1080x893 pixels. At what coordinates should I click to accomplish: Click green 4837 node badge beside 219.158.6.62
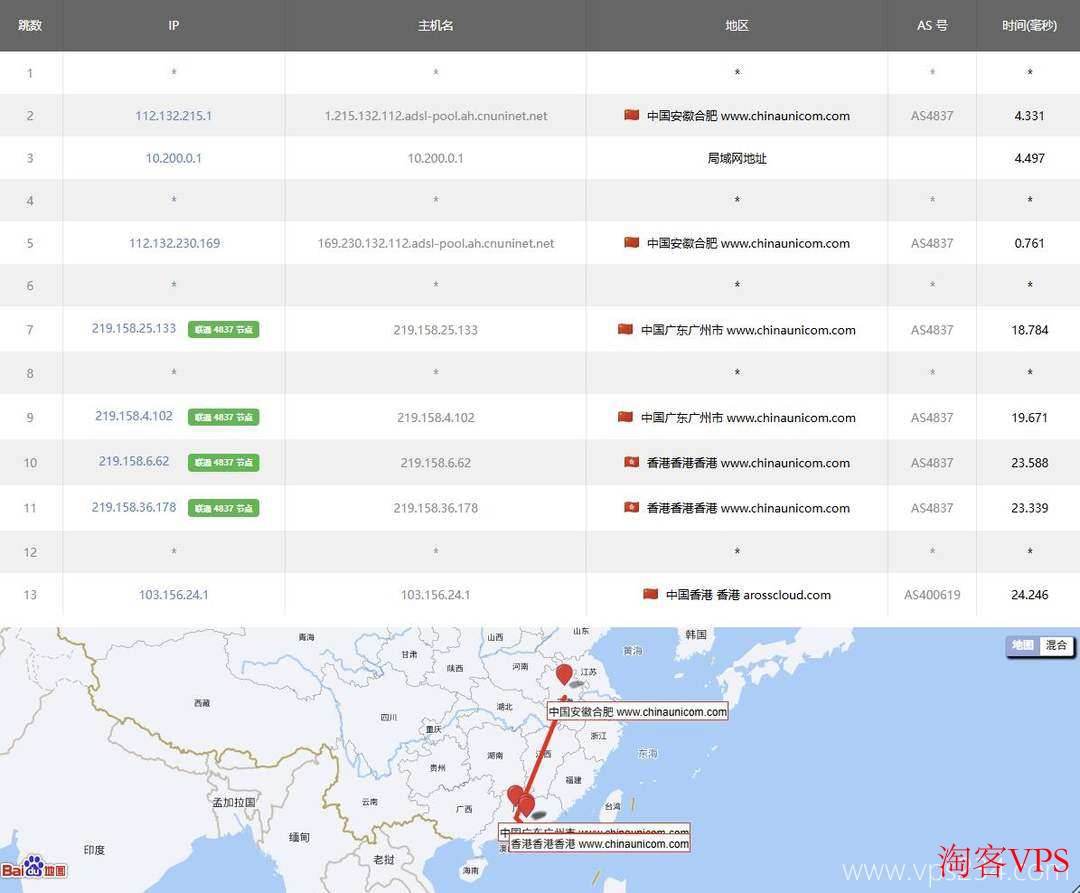coord(223,463)
